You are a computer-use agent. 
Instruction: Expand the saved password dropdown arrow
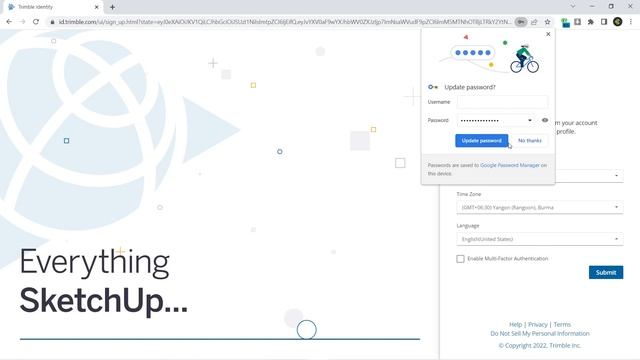pyautogui.click(x=530, y=120)
